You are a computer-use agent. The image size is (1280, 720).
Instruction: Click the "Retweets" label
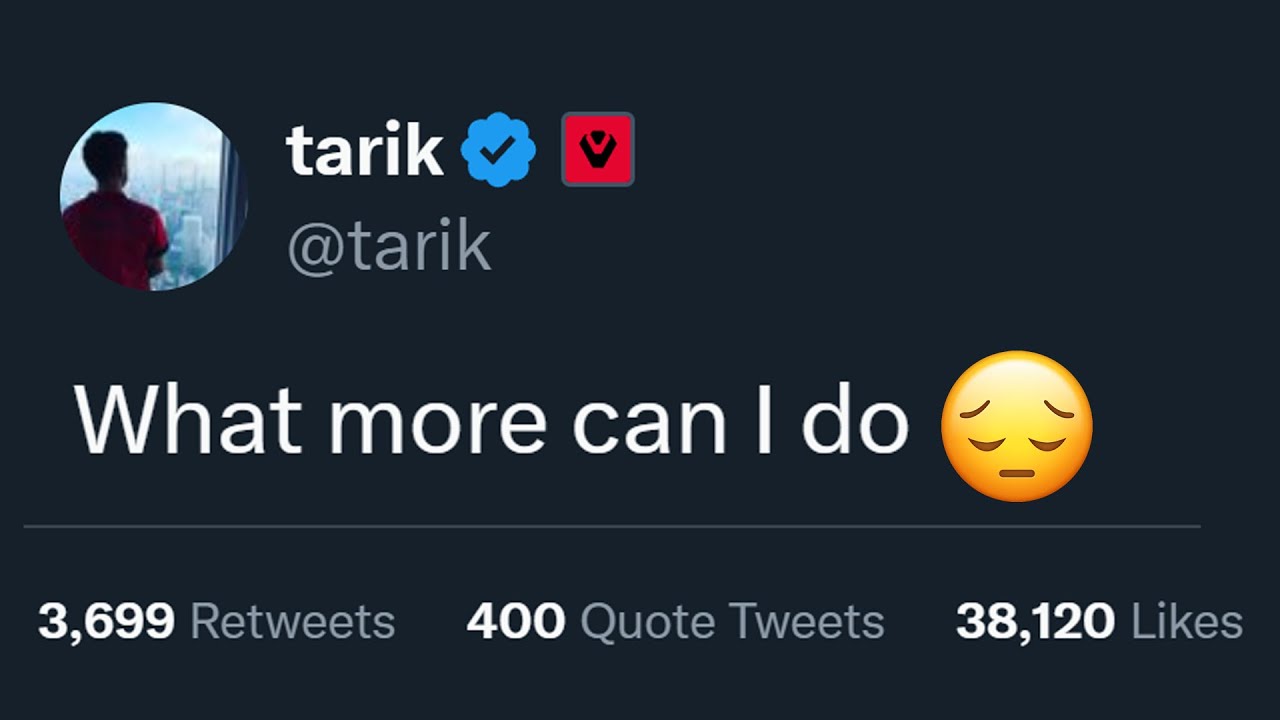pyautogui.click(x=292, y=622)
